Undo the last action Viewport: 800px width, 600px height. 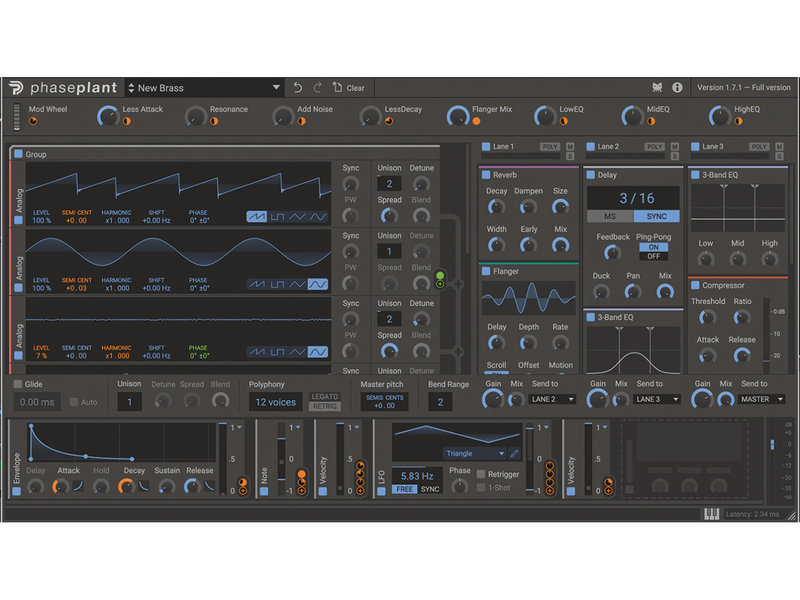tap(298, 88)
